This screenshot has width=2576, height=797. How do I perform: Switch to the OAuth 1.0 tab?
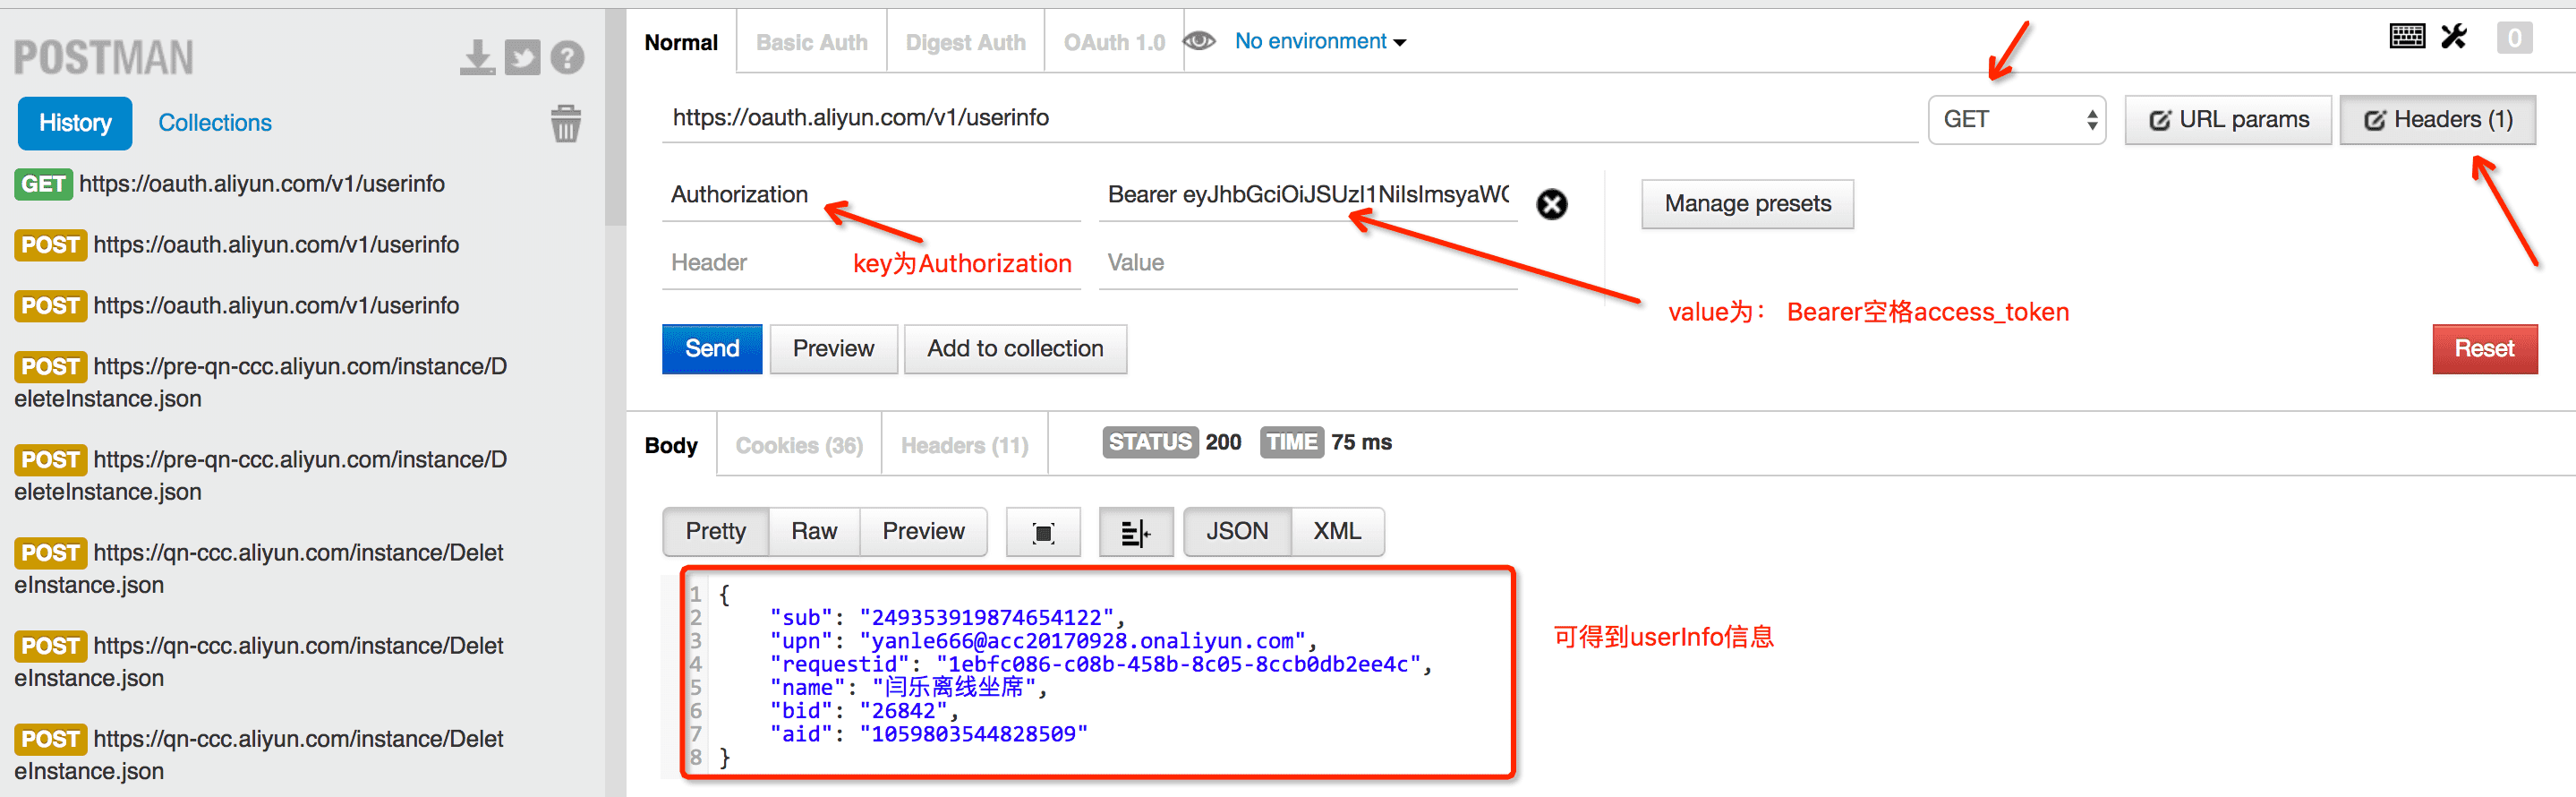[x=1114, y=42]
